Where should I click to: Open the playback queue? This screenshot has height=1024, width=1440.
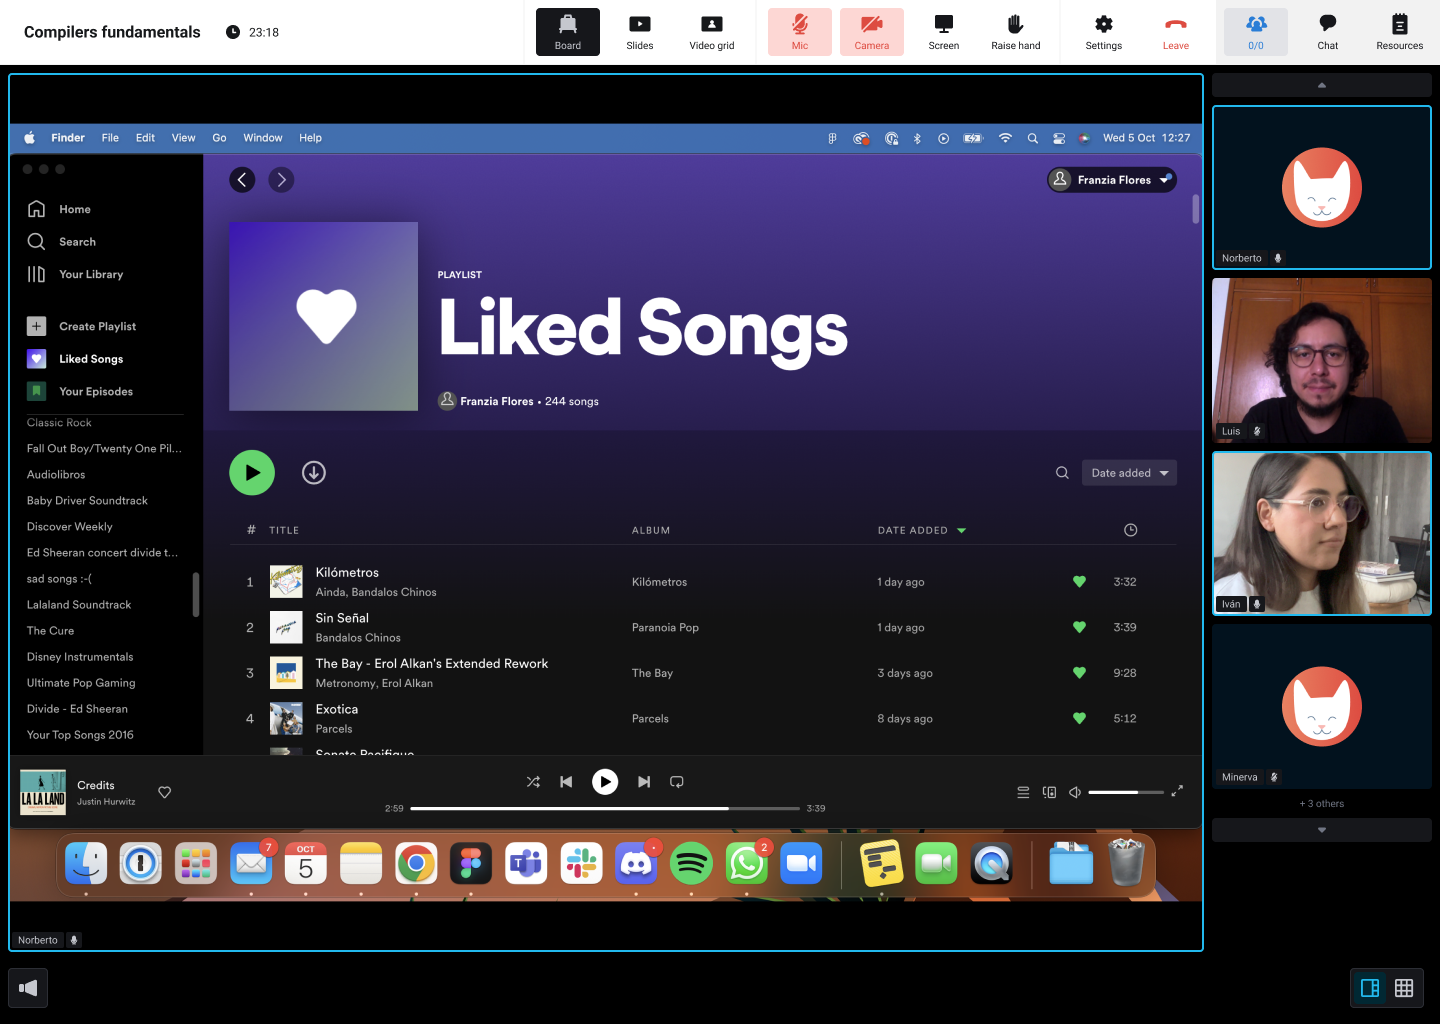1023,792
